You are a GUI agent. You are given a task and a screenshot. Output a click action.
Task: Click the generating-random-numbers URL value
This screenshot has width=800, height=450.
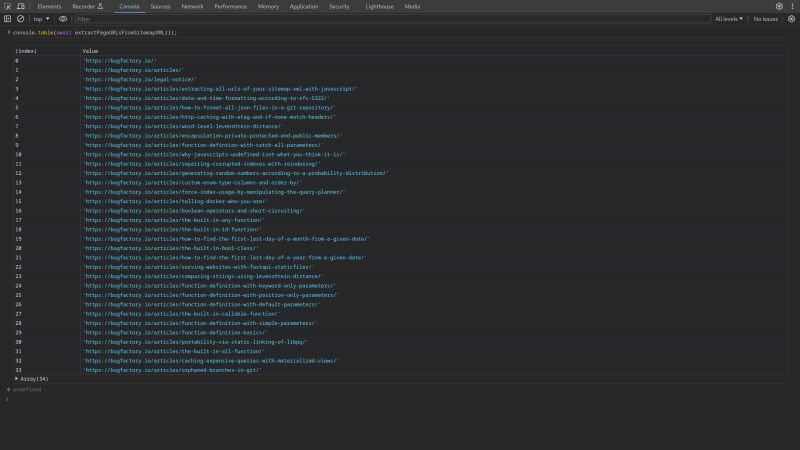point(236,173)
